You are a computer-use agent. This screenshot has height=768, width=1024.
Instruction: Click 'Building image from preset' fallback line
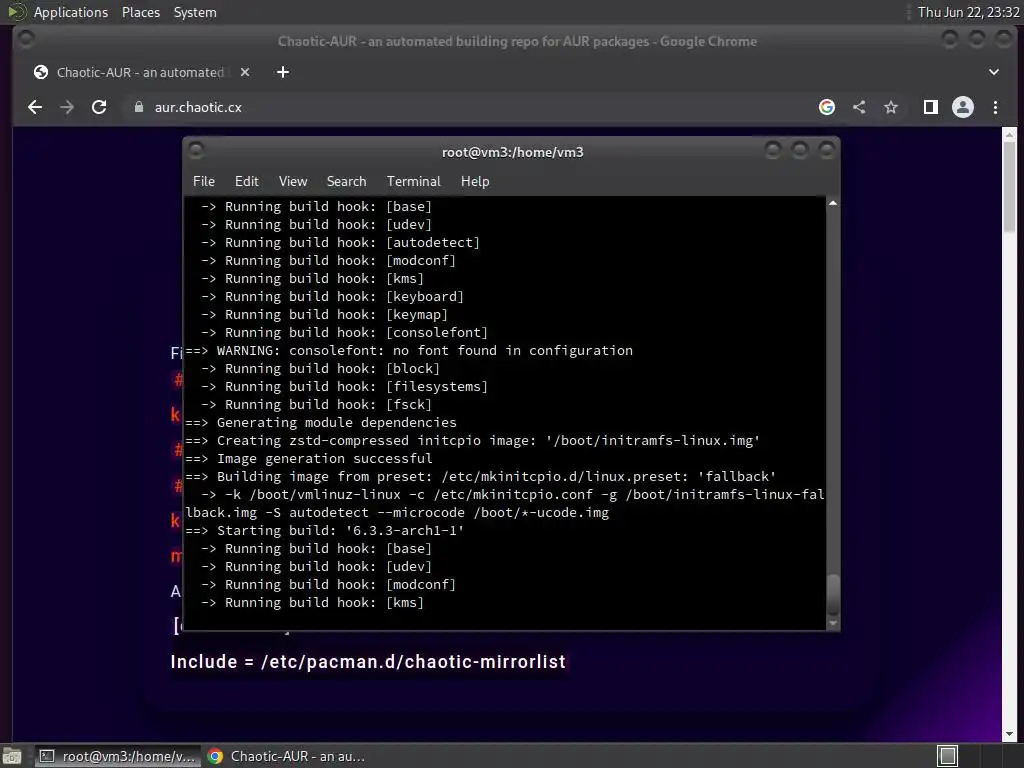[x=481, y=476]
